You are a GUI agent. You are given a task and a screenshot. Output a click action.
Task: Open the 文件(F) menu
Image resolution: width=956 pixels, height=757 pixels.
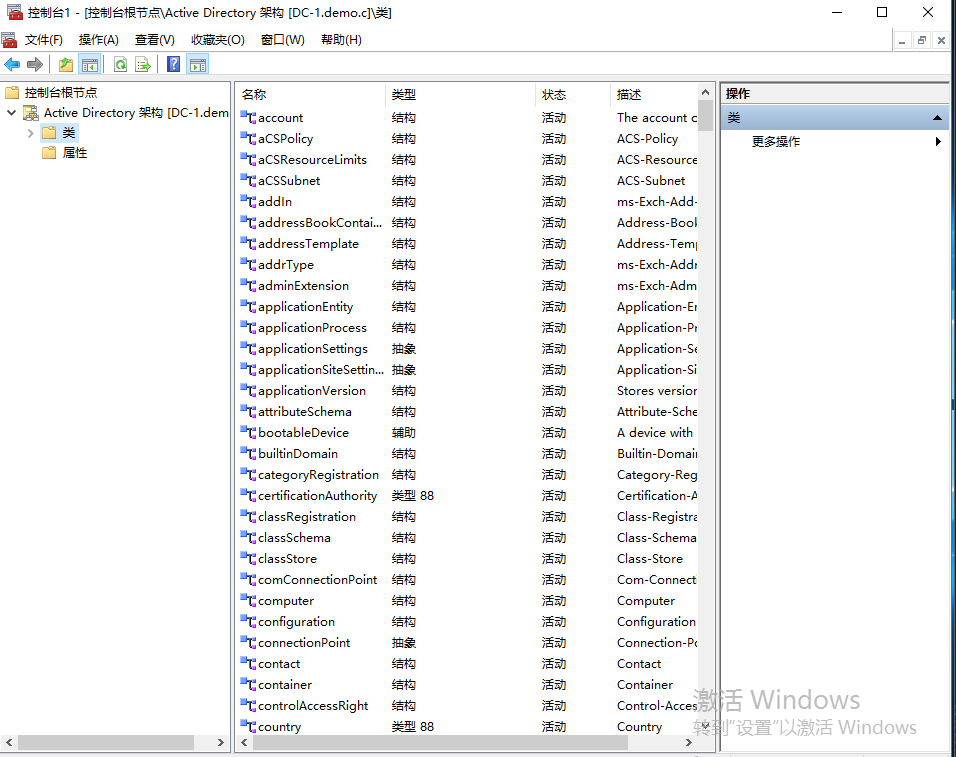click(x=43, y=40)
